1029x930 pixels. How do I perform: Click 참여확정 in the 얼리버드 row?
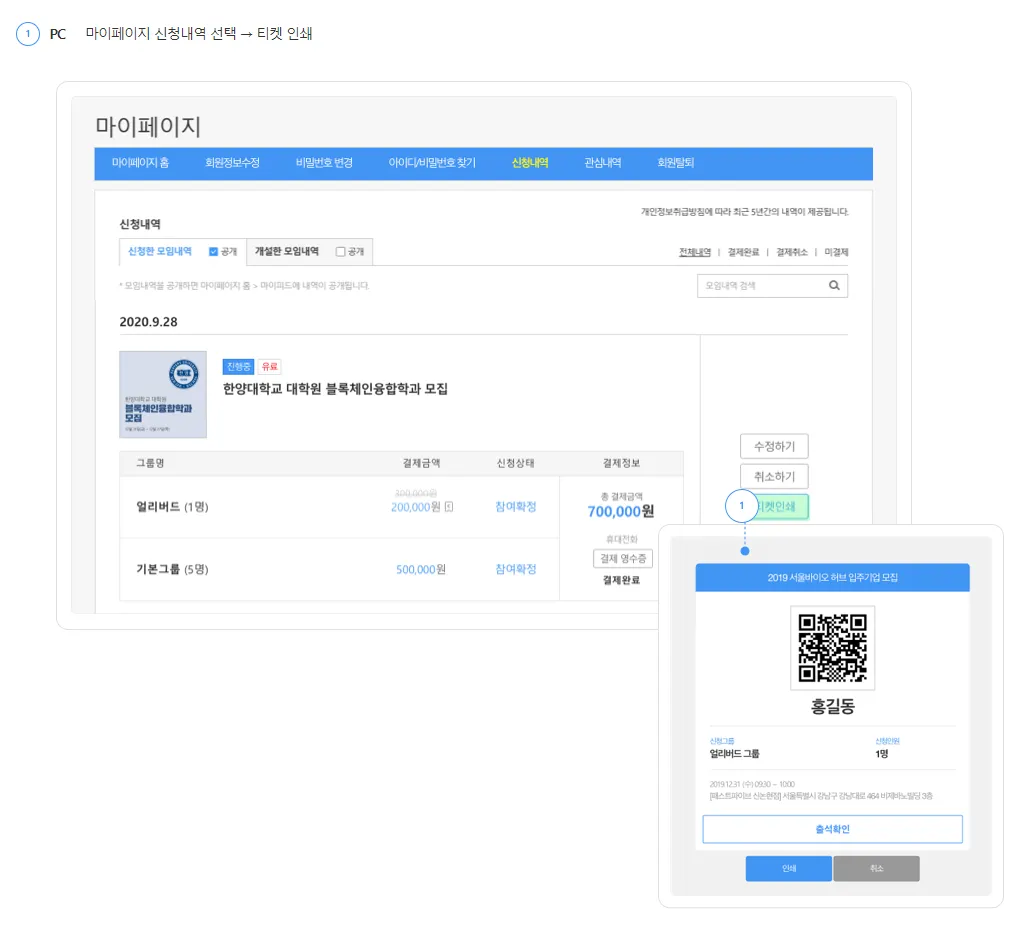tap(516, 507)
